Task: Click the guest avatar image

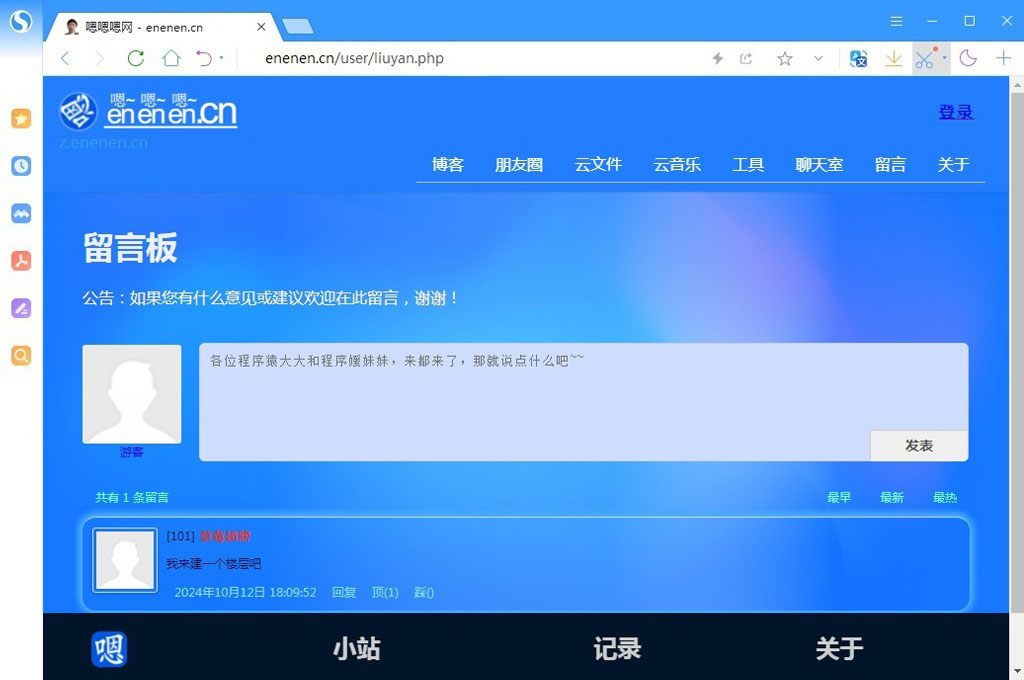Action: (x=132, y=394)
